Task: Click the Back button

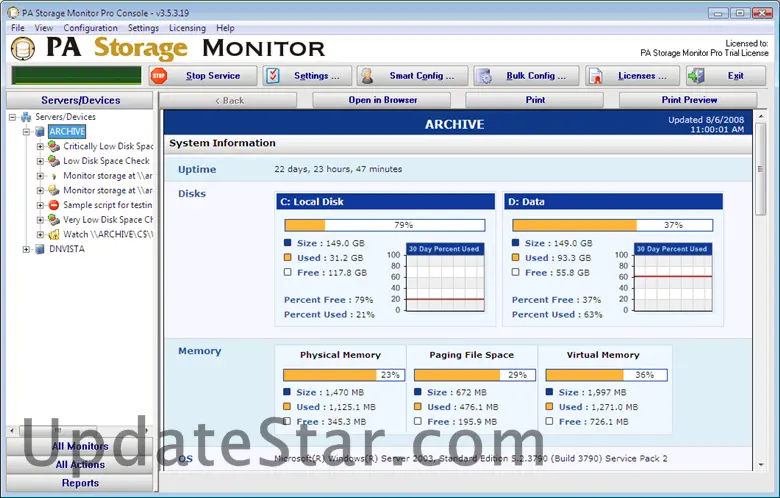Action: pyautogui.click(x=228, y=100)
